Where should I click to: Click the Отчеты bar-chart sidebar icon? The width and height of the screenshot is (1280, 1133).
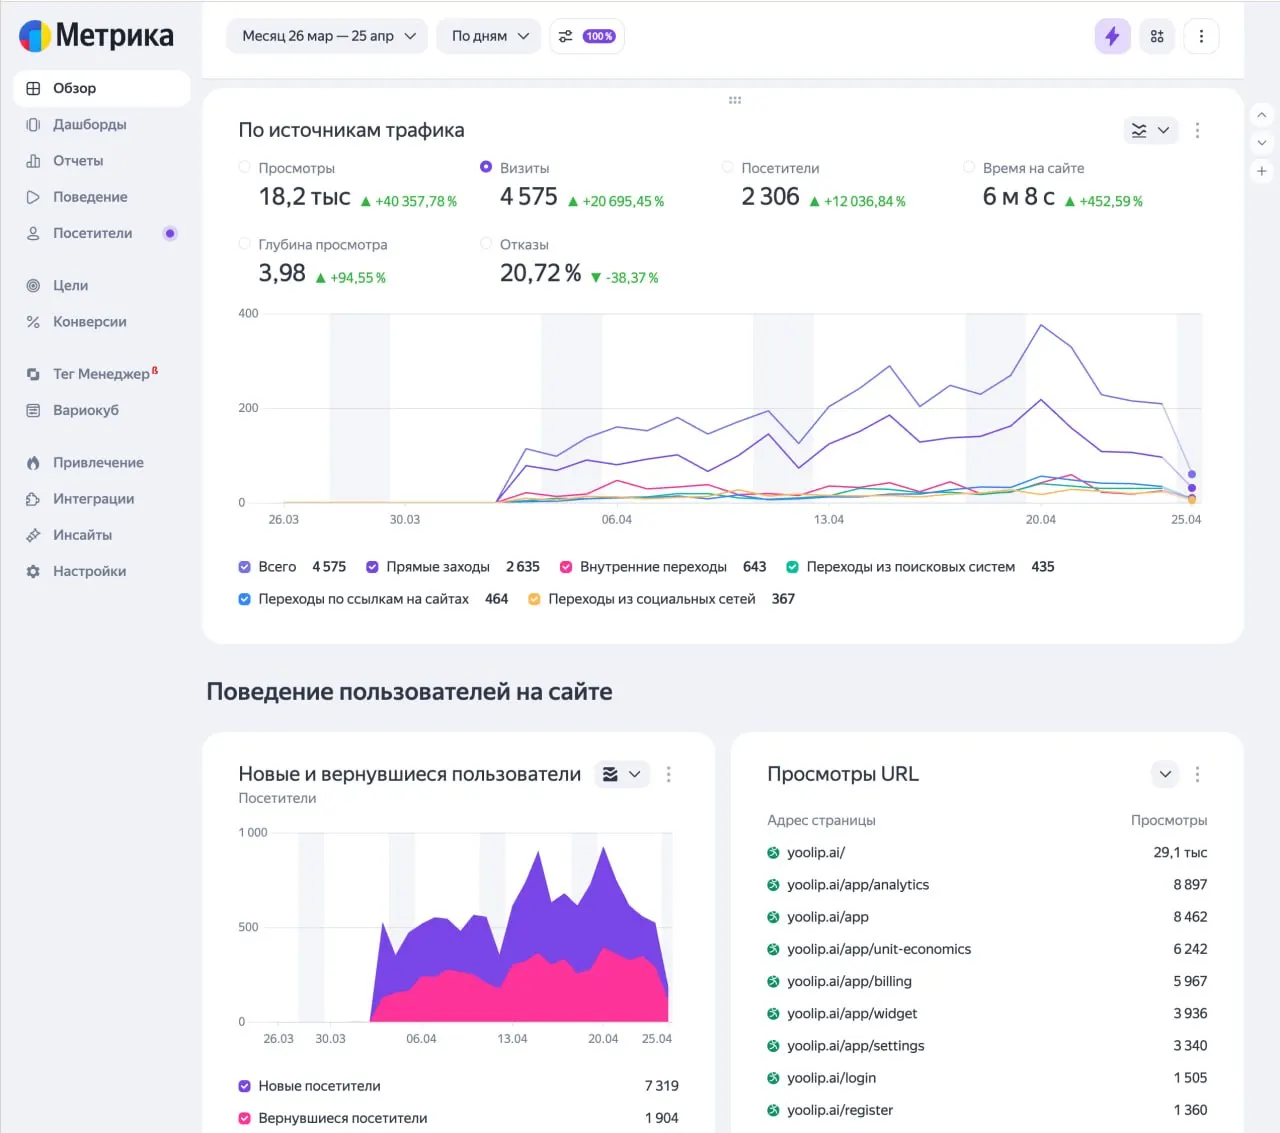(33, 161)
